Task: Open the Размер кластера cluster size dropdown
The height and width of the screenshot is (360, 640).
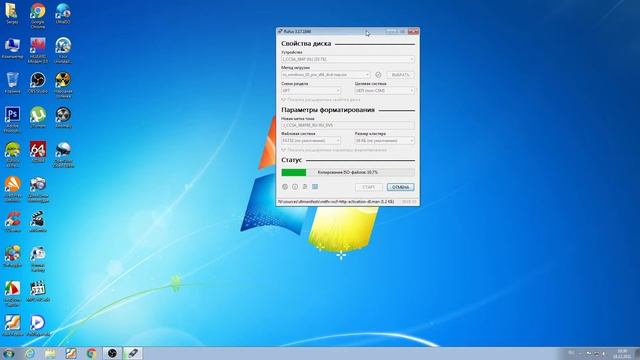Action: [384, 140]
